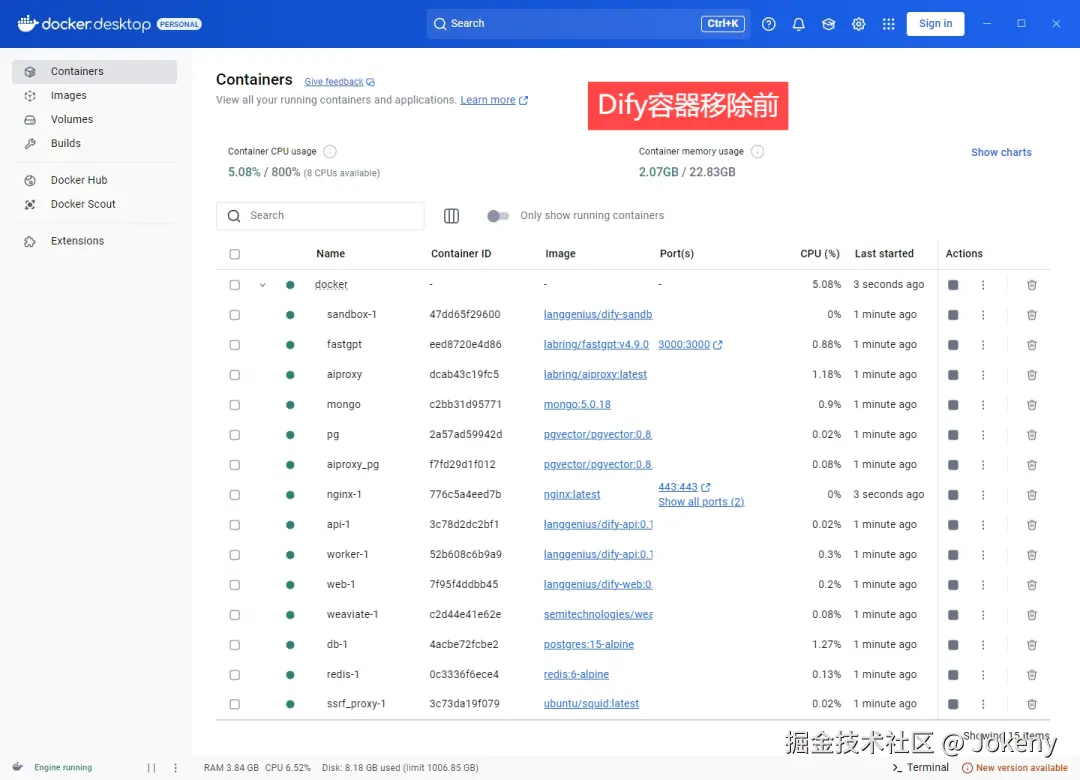Open notifications bell icon
This screenshot has width=1080, height=780.
coord(798,24)
